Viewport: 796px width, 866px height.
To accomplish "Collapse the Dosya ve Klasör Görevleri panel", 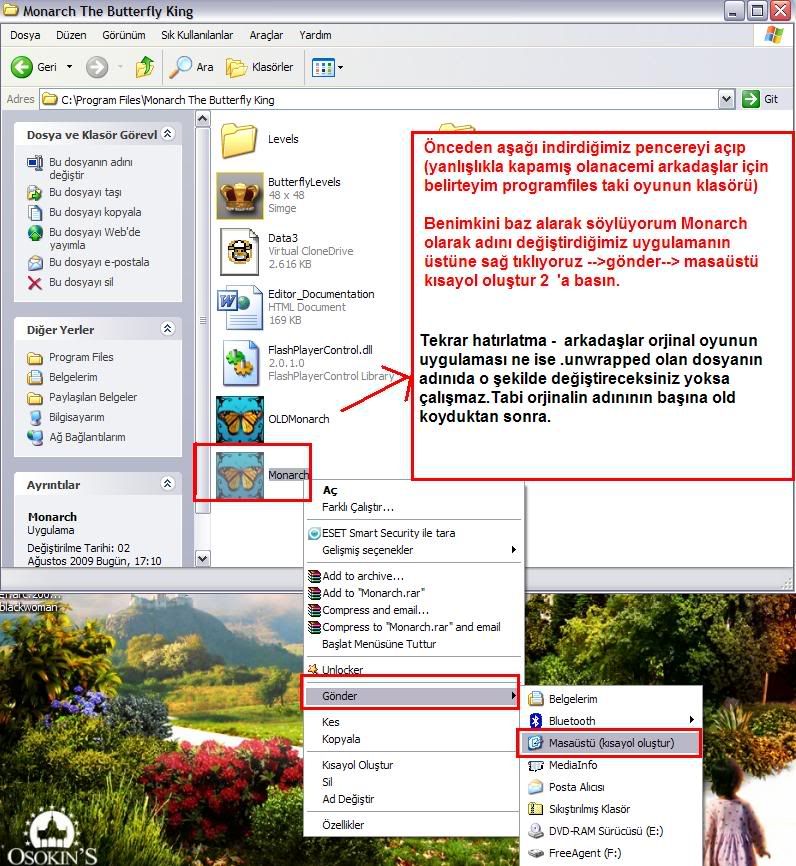I will coord(168,134).
